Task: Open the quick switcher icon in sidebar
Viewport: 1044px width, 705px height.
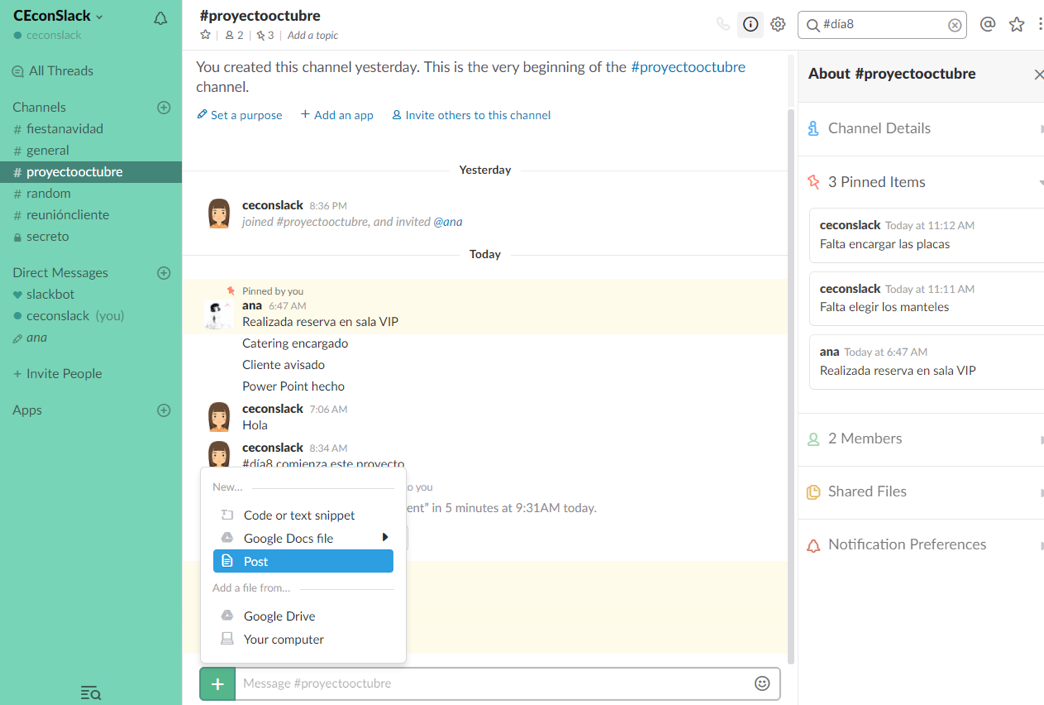Action: (91, 693)
